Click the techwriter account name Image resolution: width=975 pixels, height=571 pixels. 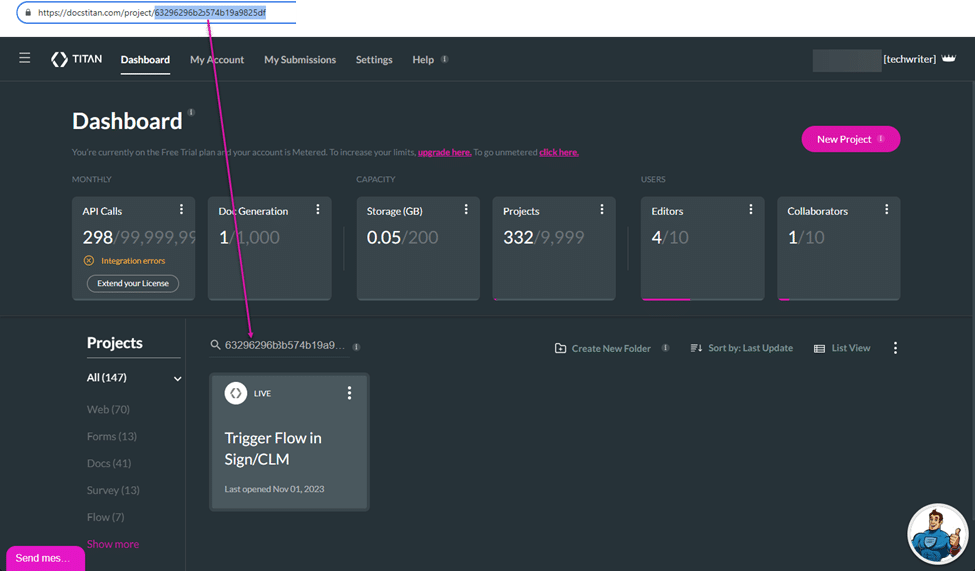(x=909, y=59)
